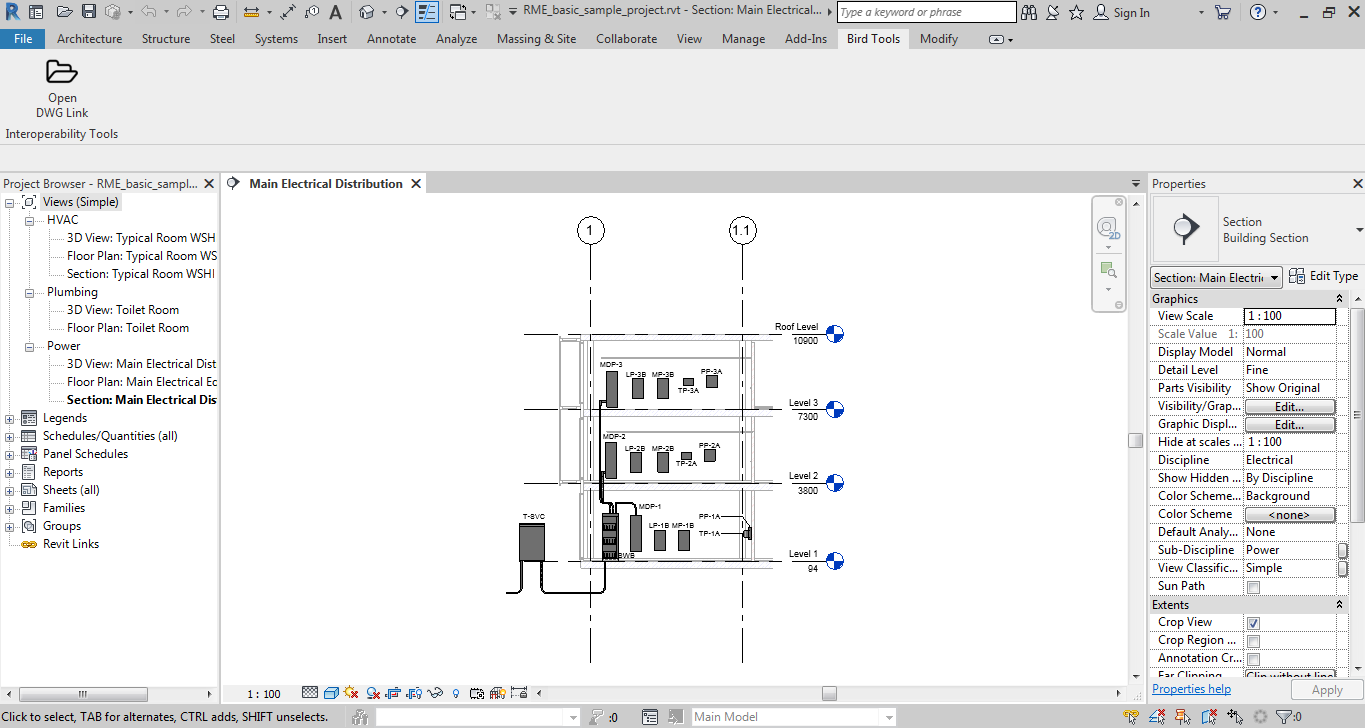This screenshot has height=728, width=1365.
Task: Click the Temporary Hide/Isolate glasses icon
Action: [x=434, y=692]
